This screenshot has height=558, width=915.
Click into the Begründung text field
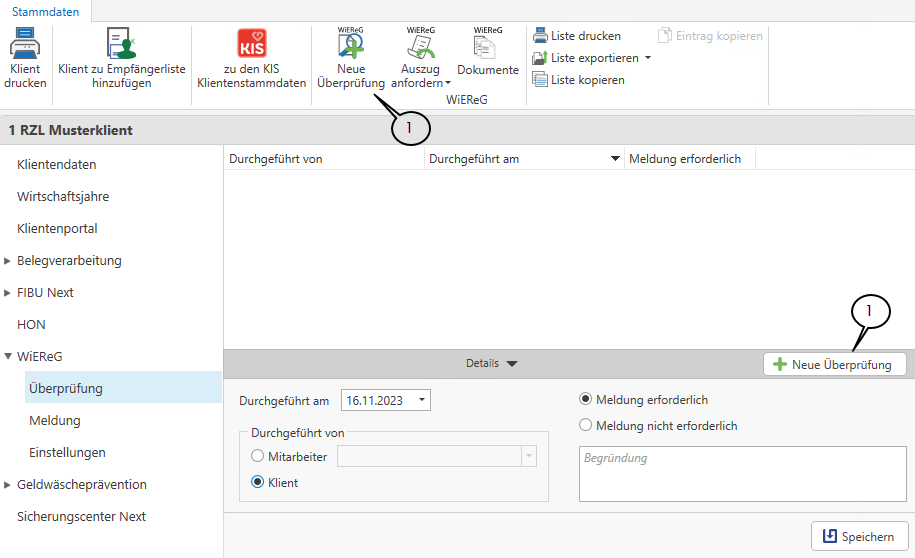point(742,473)
